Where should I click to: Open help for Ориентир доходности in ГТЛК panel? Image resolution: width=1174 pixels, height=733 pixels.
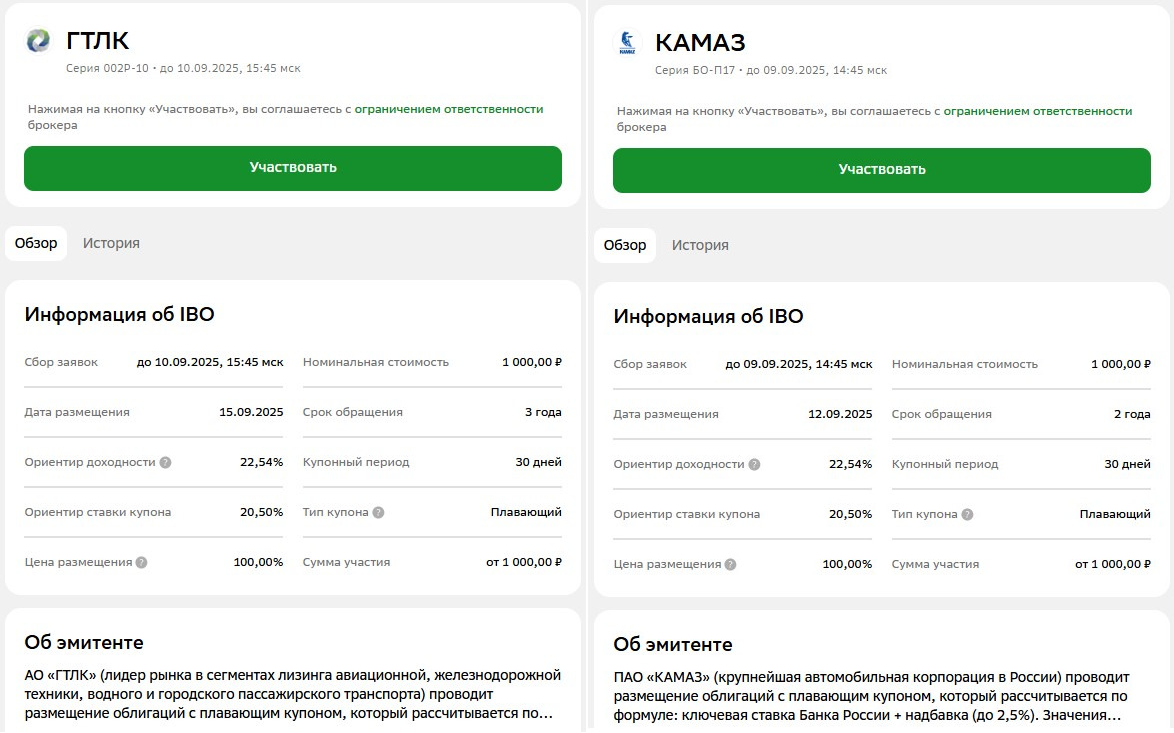tap(165, 463)
